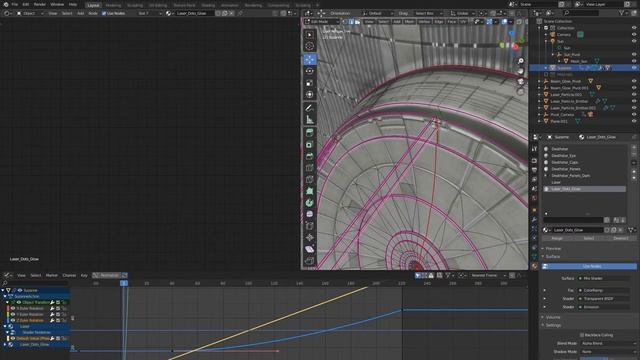This screenshot has height=360, width=640.
Task: Activate the Scale tool in viewport
Action: [x=309, y=83]
